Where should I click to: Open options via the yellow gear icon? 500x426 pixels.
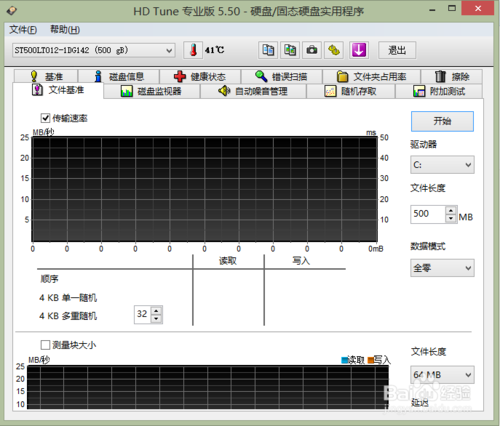coord(334,50)
